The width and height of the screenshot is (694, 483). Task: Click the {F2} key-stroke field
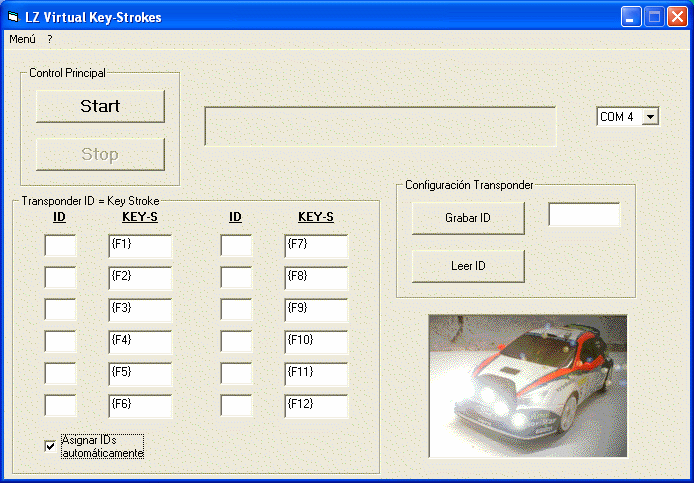point(140,278)
